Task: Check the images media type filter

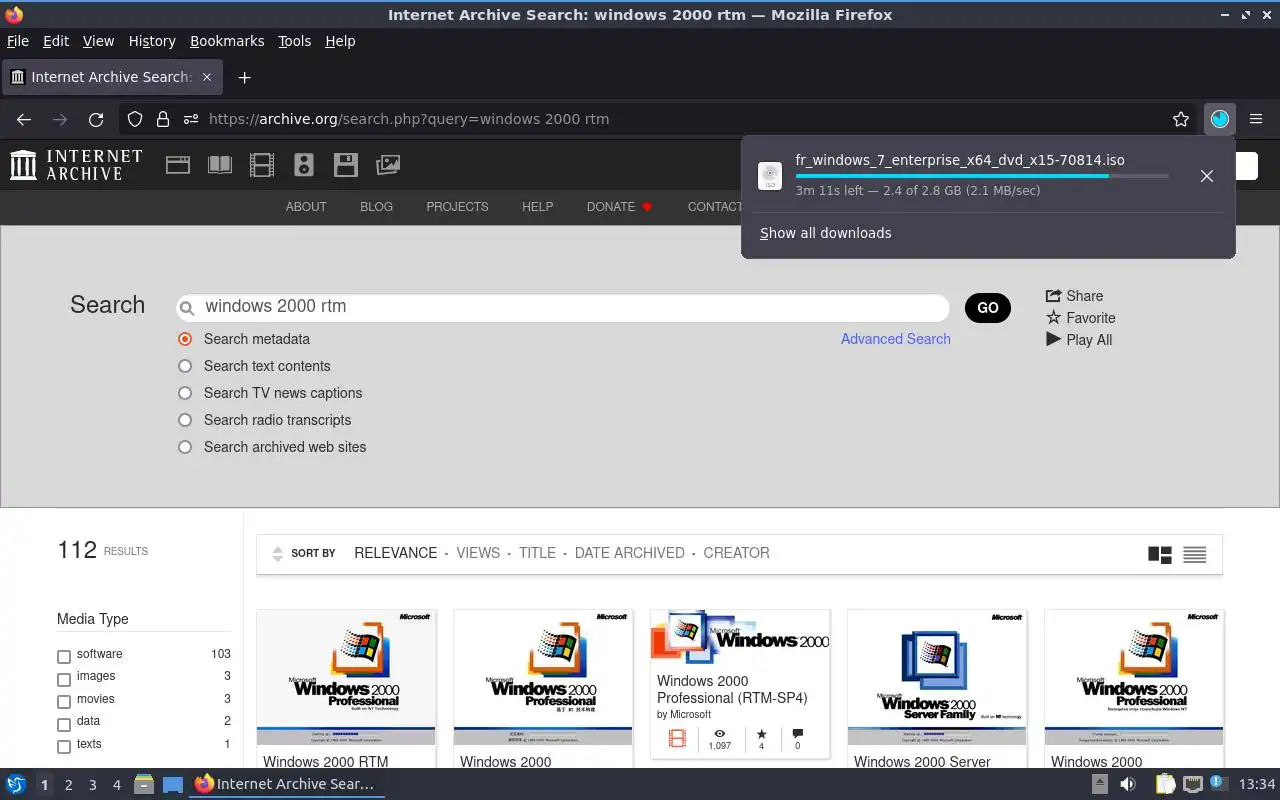Action: [x=64, y=680]
